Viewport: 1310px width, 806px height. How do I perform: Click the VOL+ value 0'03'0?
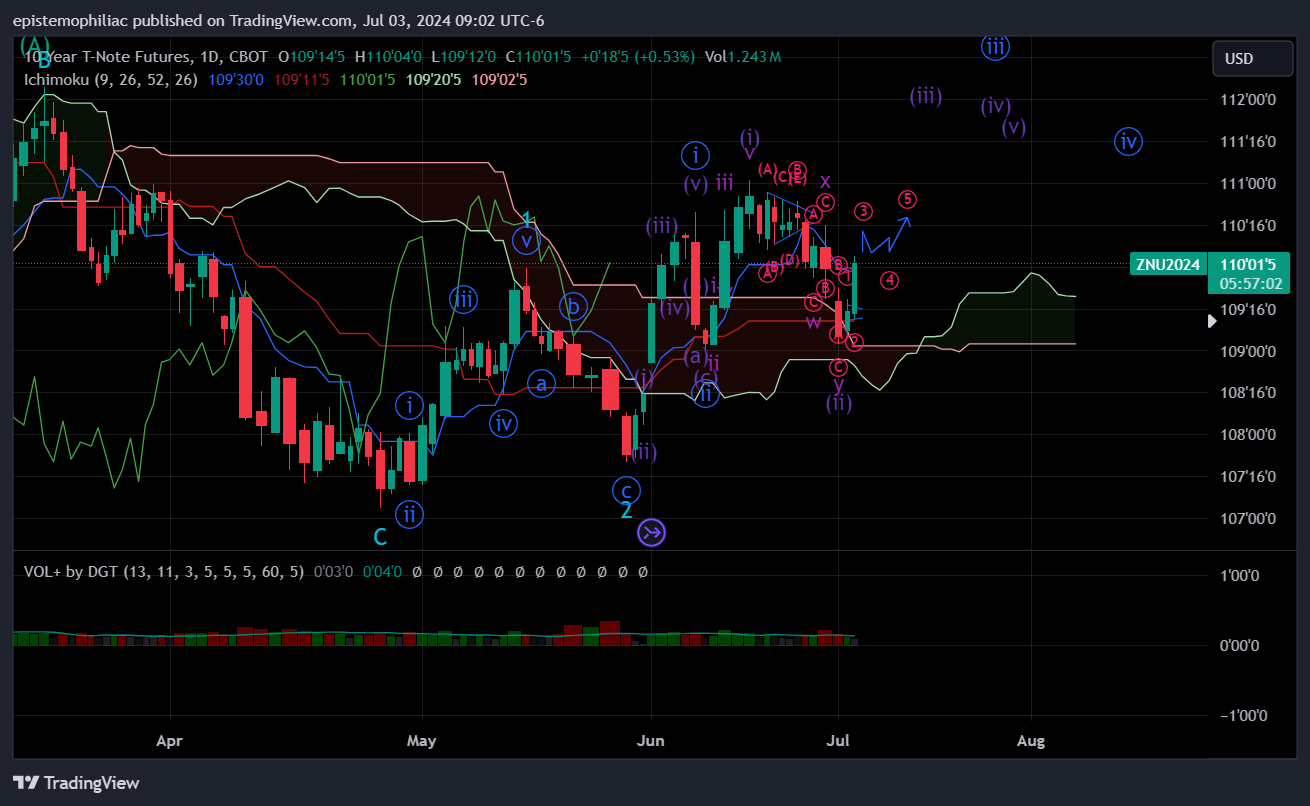pos(332,572)
